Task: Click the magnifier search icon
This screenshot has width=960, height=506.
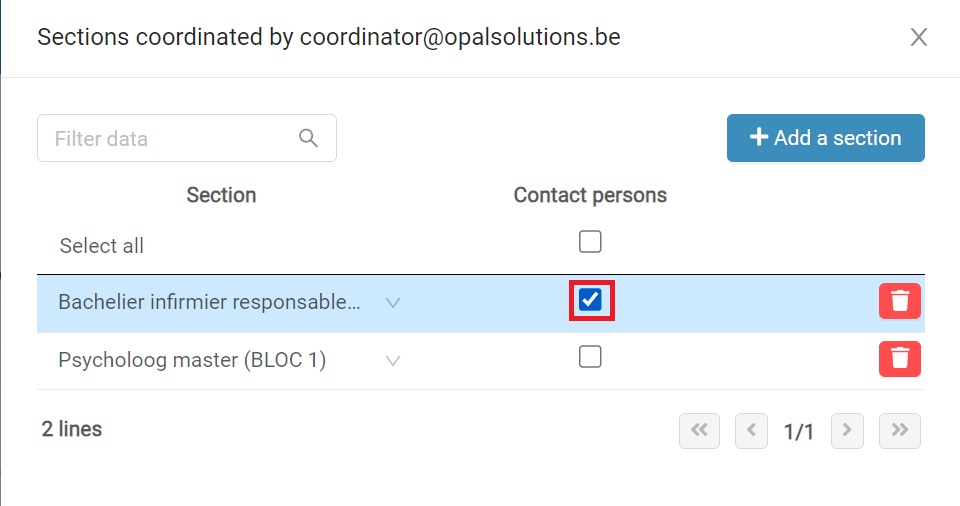Action: click(x=308, y=138)
